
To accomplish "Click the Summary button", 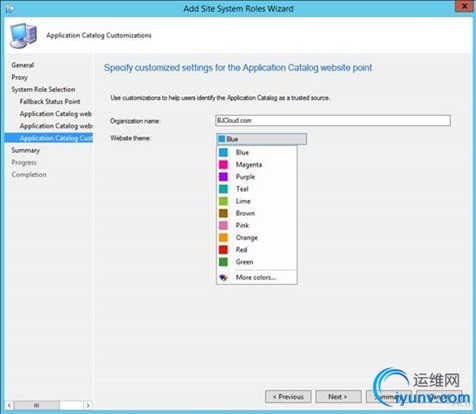I will (389, 397).
